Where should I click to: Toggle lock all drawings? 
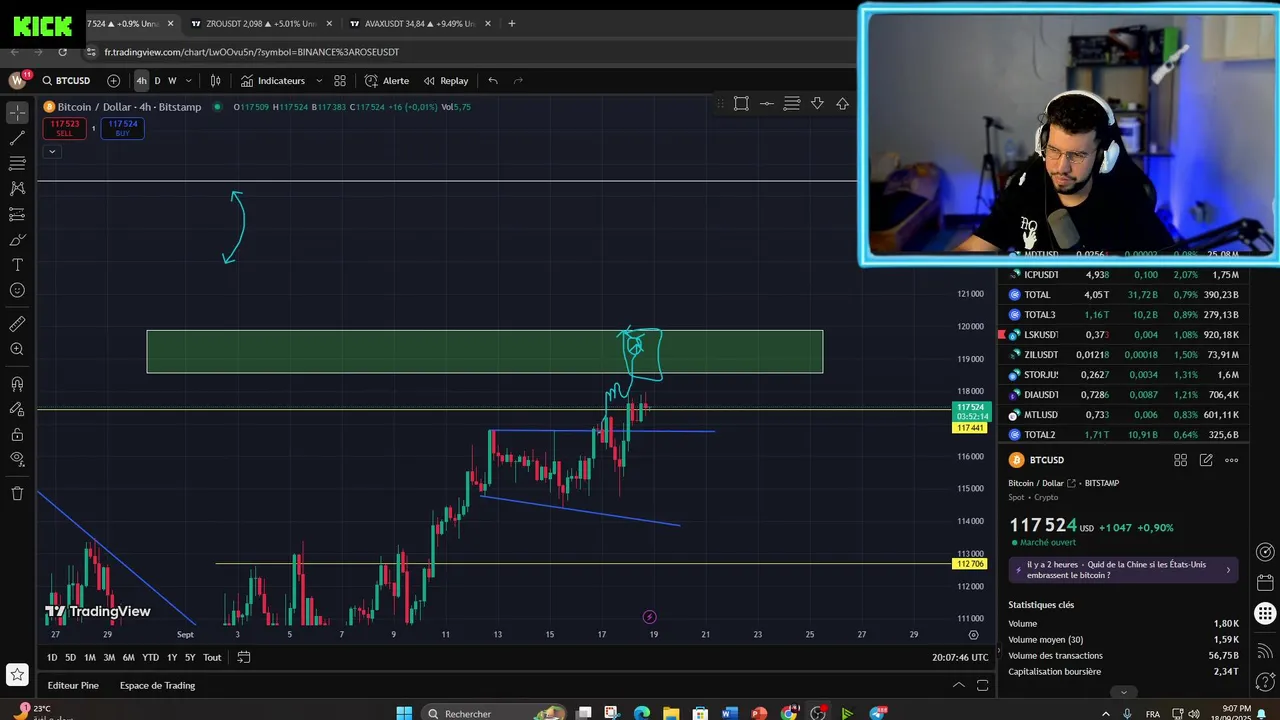17,434
